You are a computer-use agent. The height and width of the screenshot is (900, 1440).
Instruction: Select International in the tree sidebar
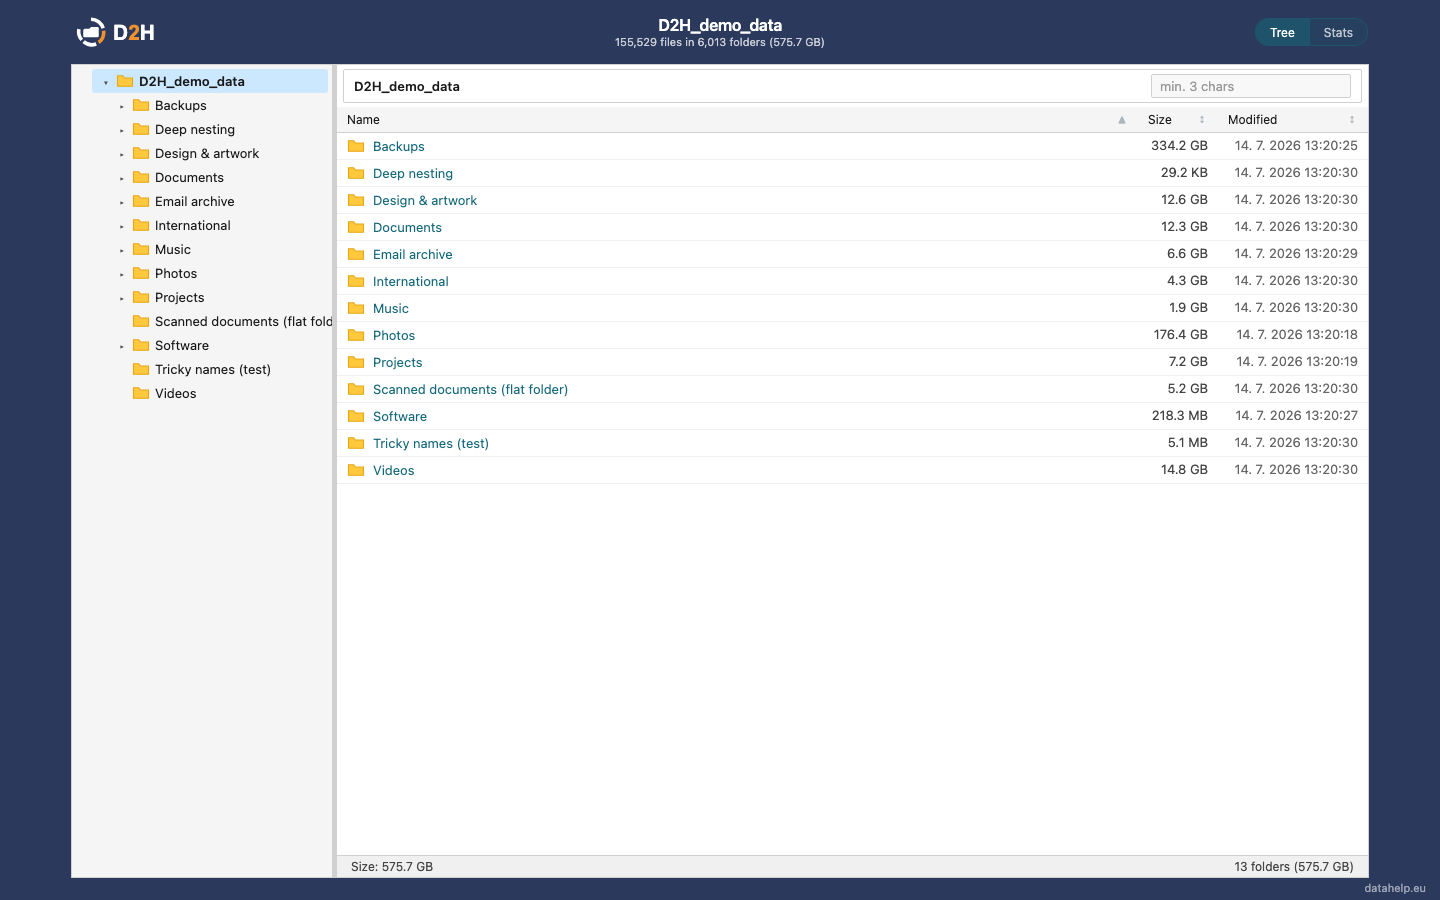193,225
